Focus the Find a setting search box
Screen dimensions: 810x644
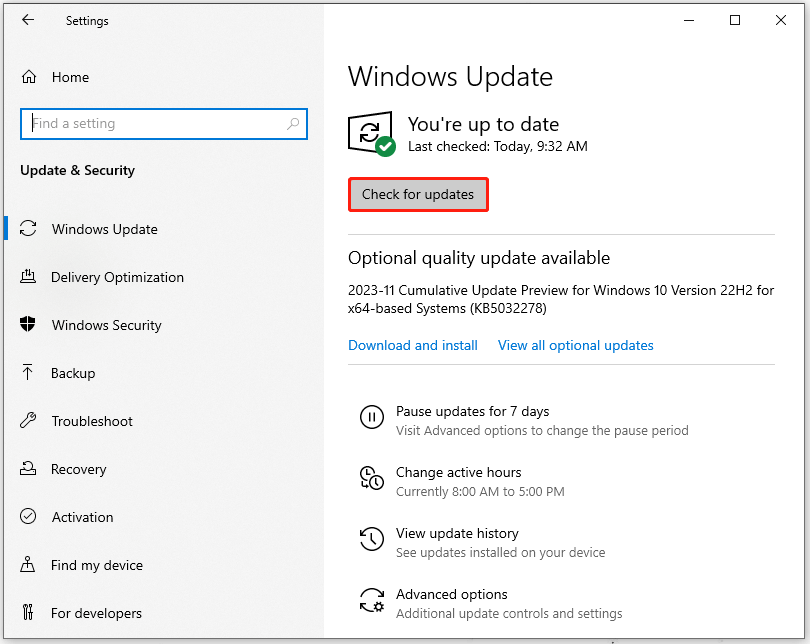coord(164,123)
